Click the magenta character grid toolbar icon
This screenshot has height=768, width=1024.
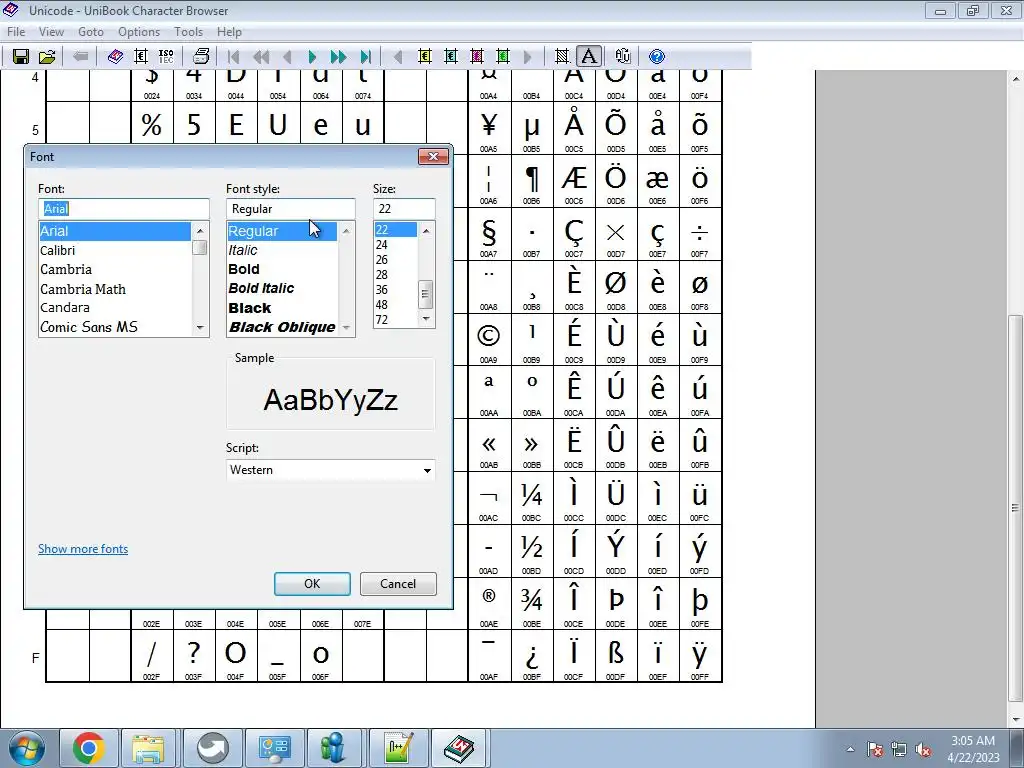[477, 57]
